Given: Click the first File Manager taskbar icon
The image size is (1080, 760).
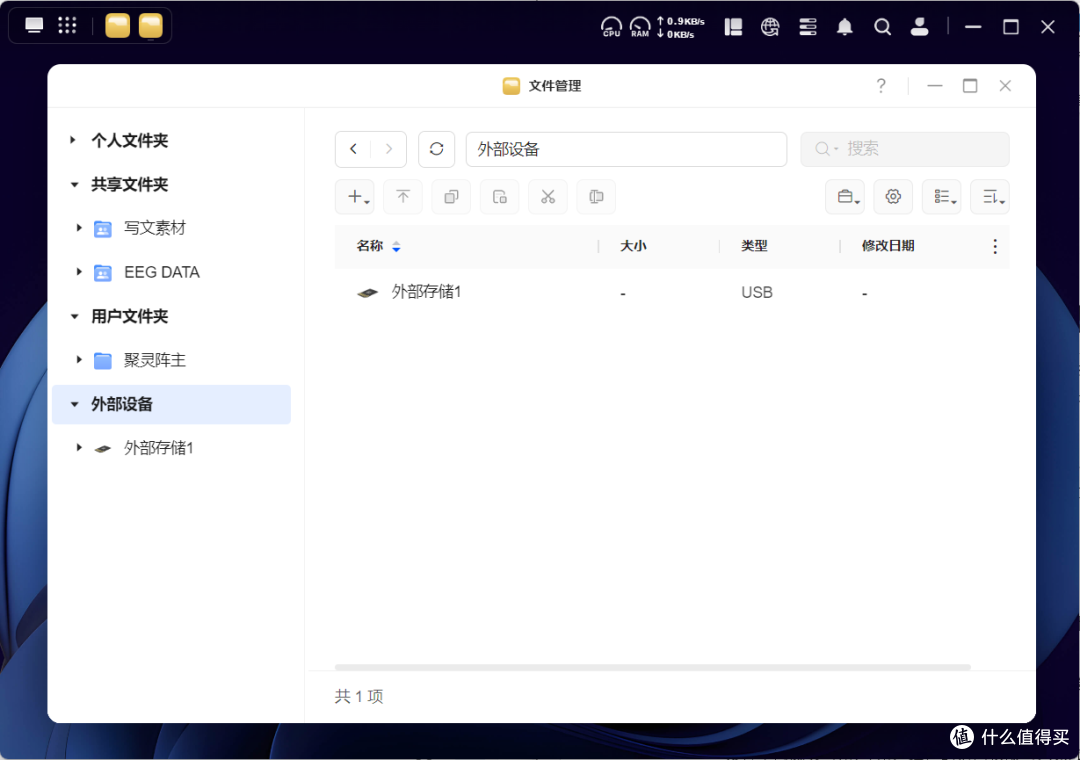Looking at the screenshot, I should point(118,26).
